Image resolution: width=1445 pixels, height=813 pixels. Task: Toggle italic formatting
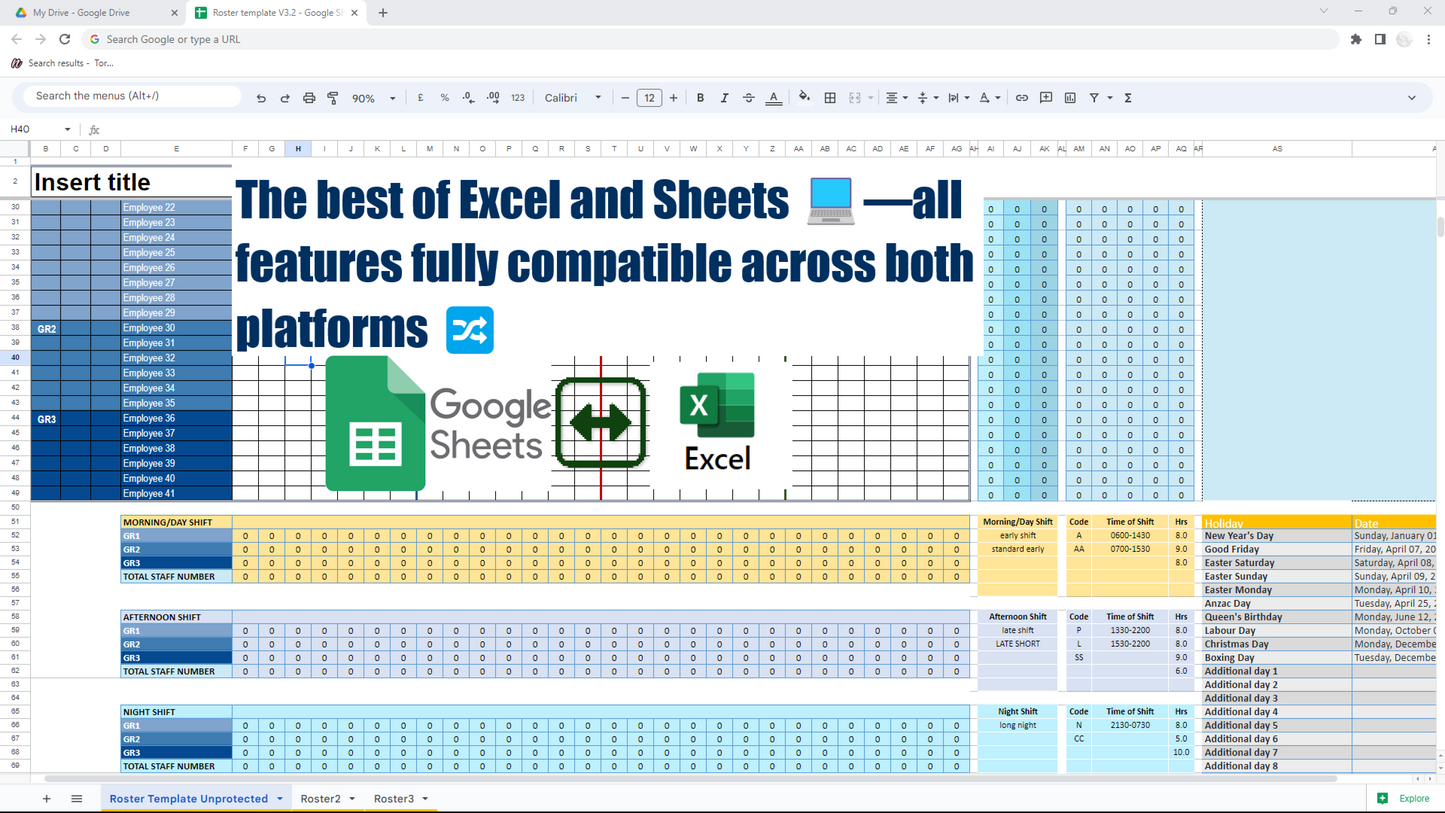tap(724, 98)
